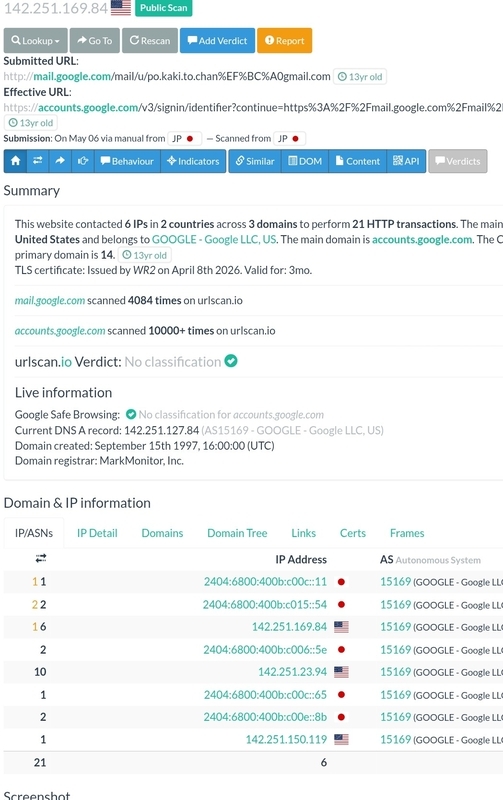503x800 pixels.
Task: Open HTTP transactions arrows icon tab
Action: point(38,161)
